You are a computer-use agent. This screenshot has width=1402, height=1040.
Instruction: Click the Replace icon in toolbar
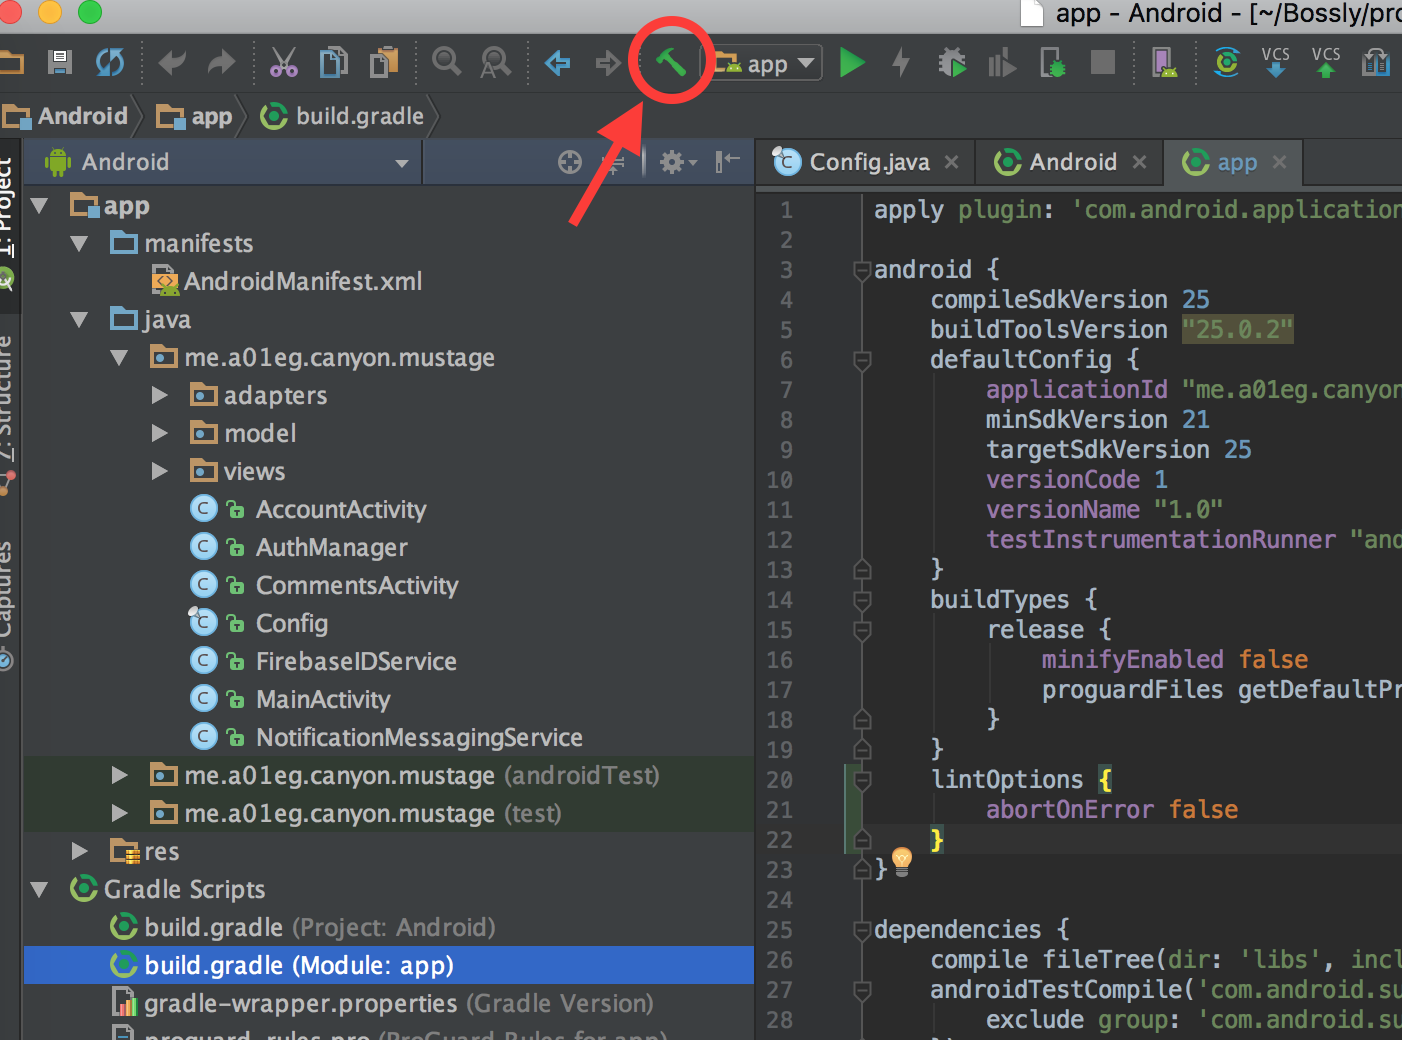496,63
